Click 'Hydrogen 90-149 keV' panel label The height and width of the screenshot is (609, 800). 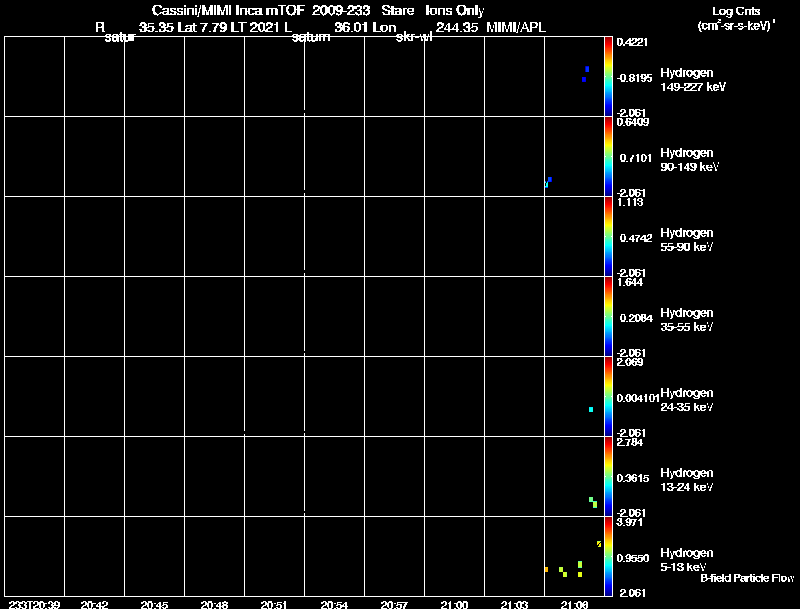pos(690,160)
